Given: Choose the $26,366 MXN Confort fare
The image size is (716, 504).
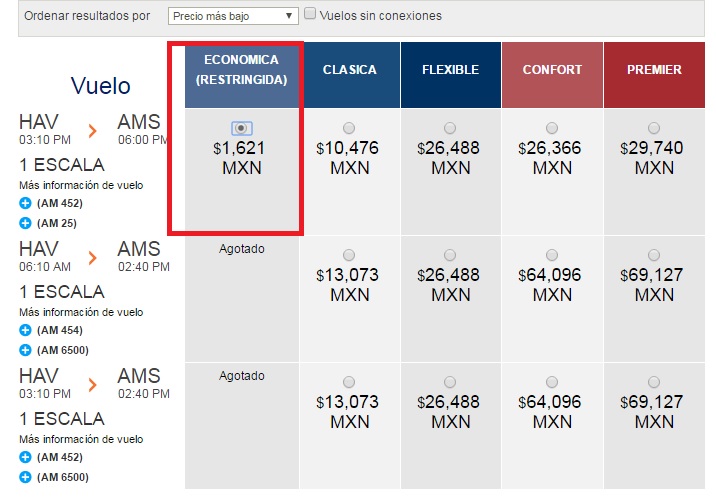Looking at the screenshot, I should 552,128.
